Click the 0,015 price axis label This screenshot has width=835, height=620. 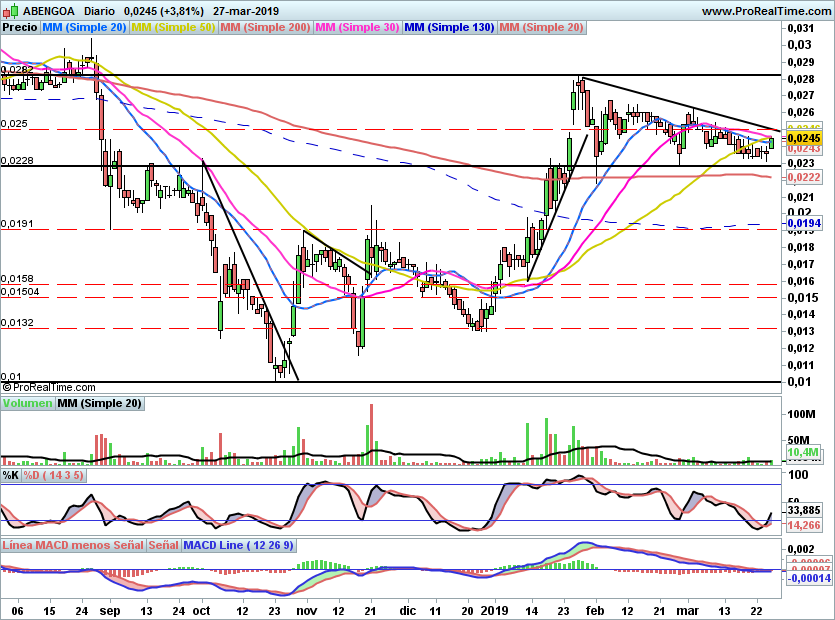(801, 297)
